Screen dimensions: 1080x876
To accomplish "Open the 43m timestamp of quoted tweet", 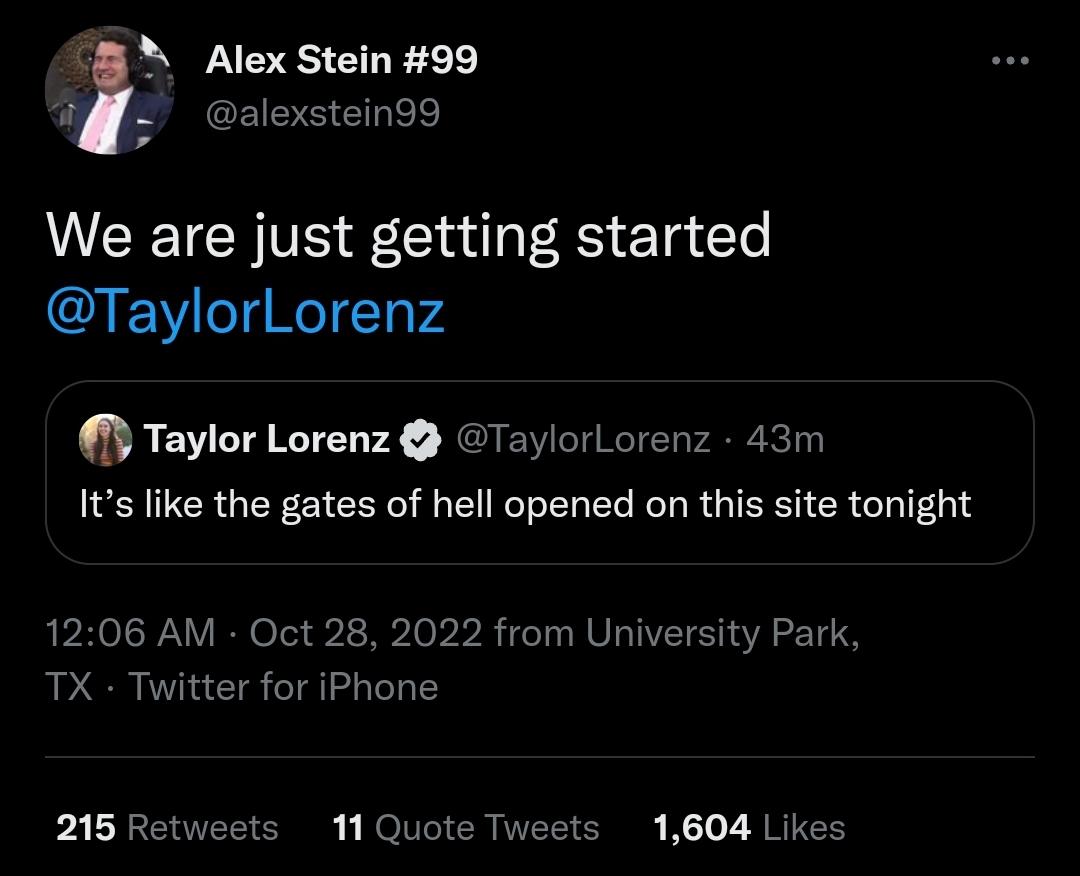I will 785,439.
